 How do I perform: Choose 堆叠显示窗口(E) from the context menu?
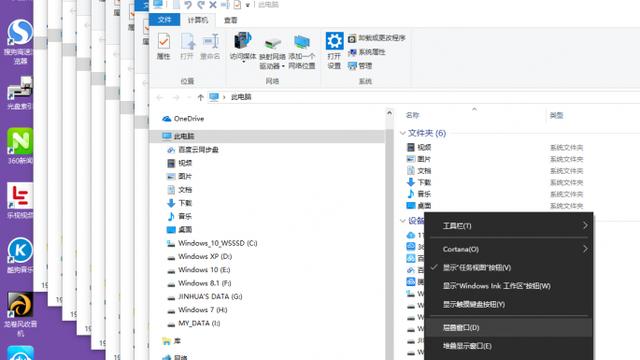pyautogui.click(x=509, y=346)
